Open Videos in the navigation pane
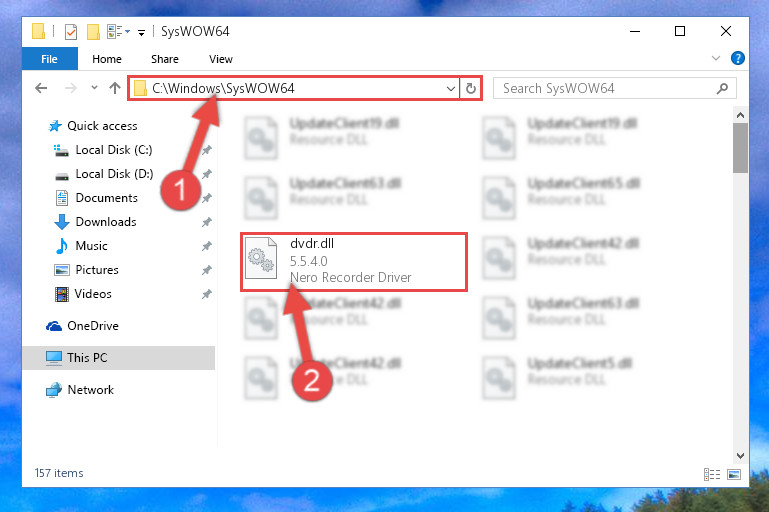769x512 pixels. click(x=93, y=294)
